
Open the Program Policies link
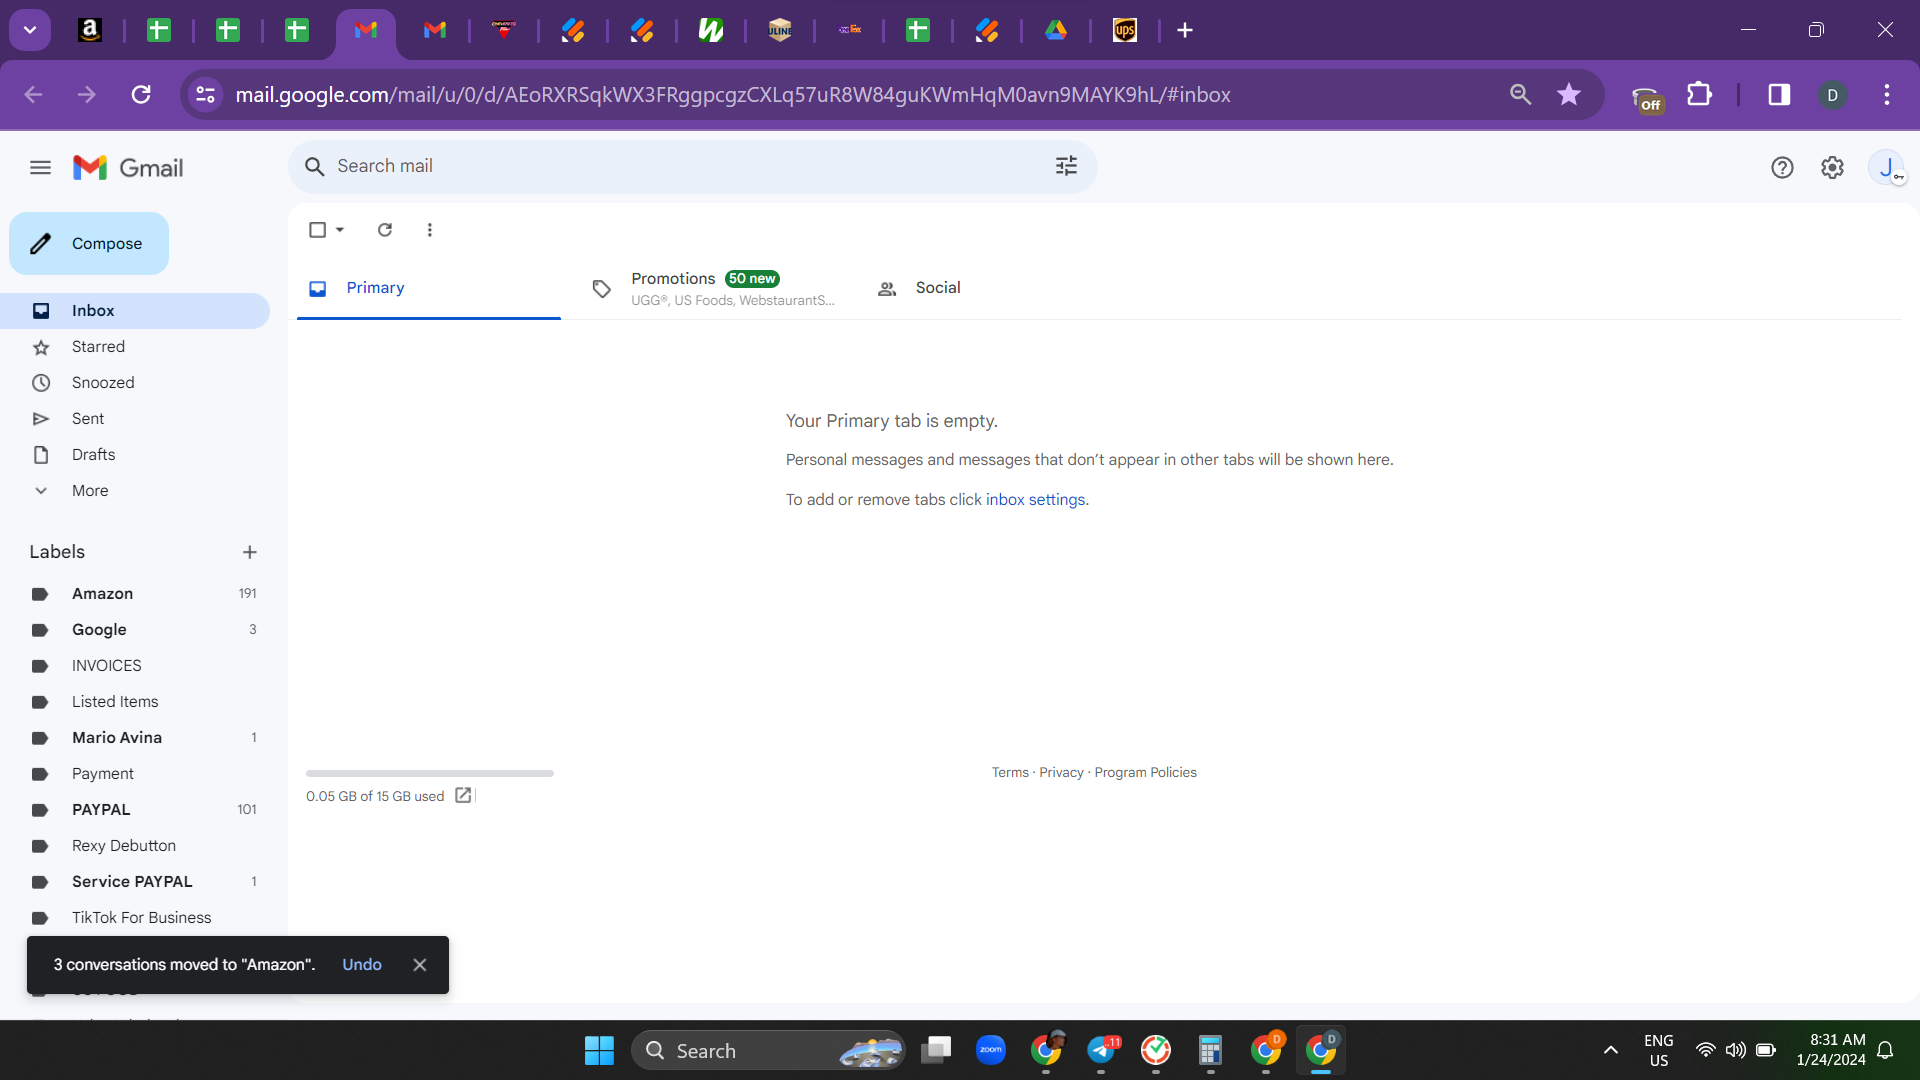pos(1145,772)
